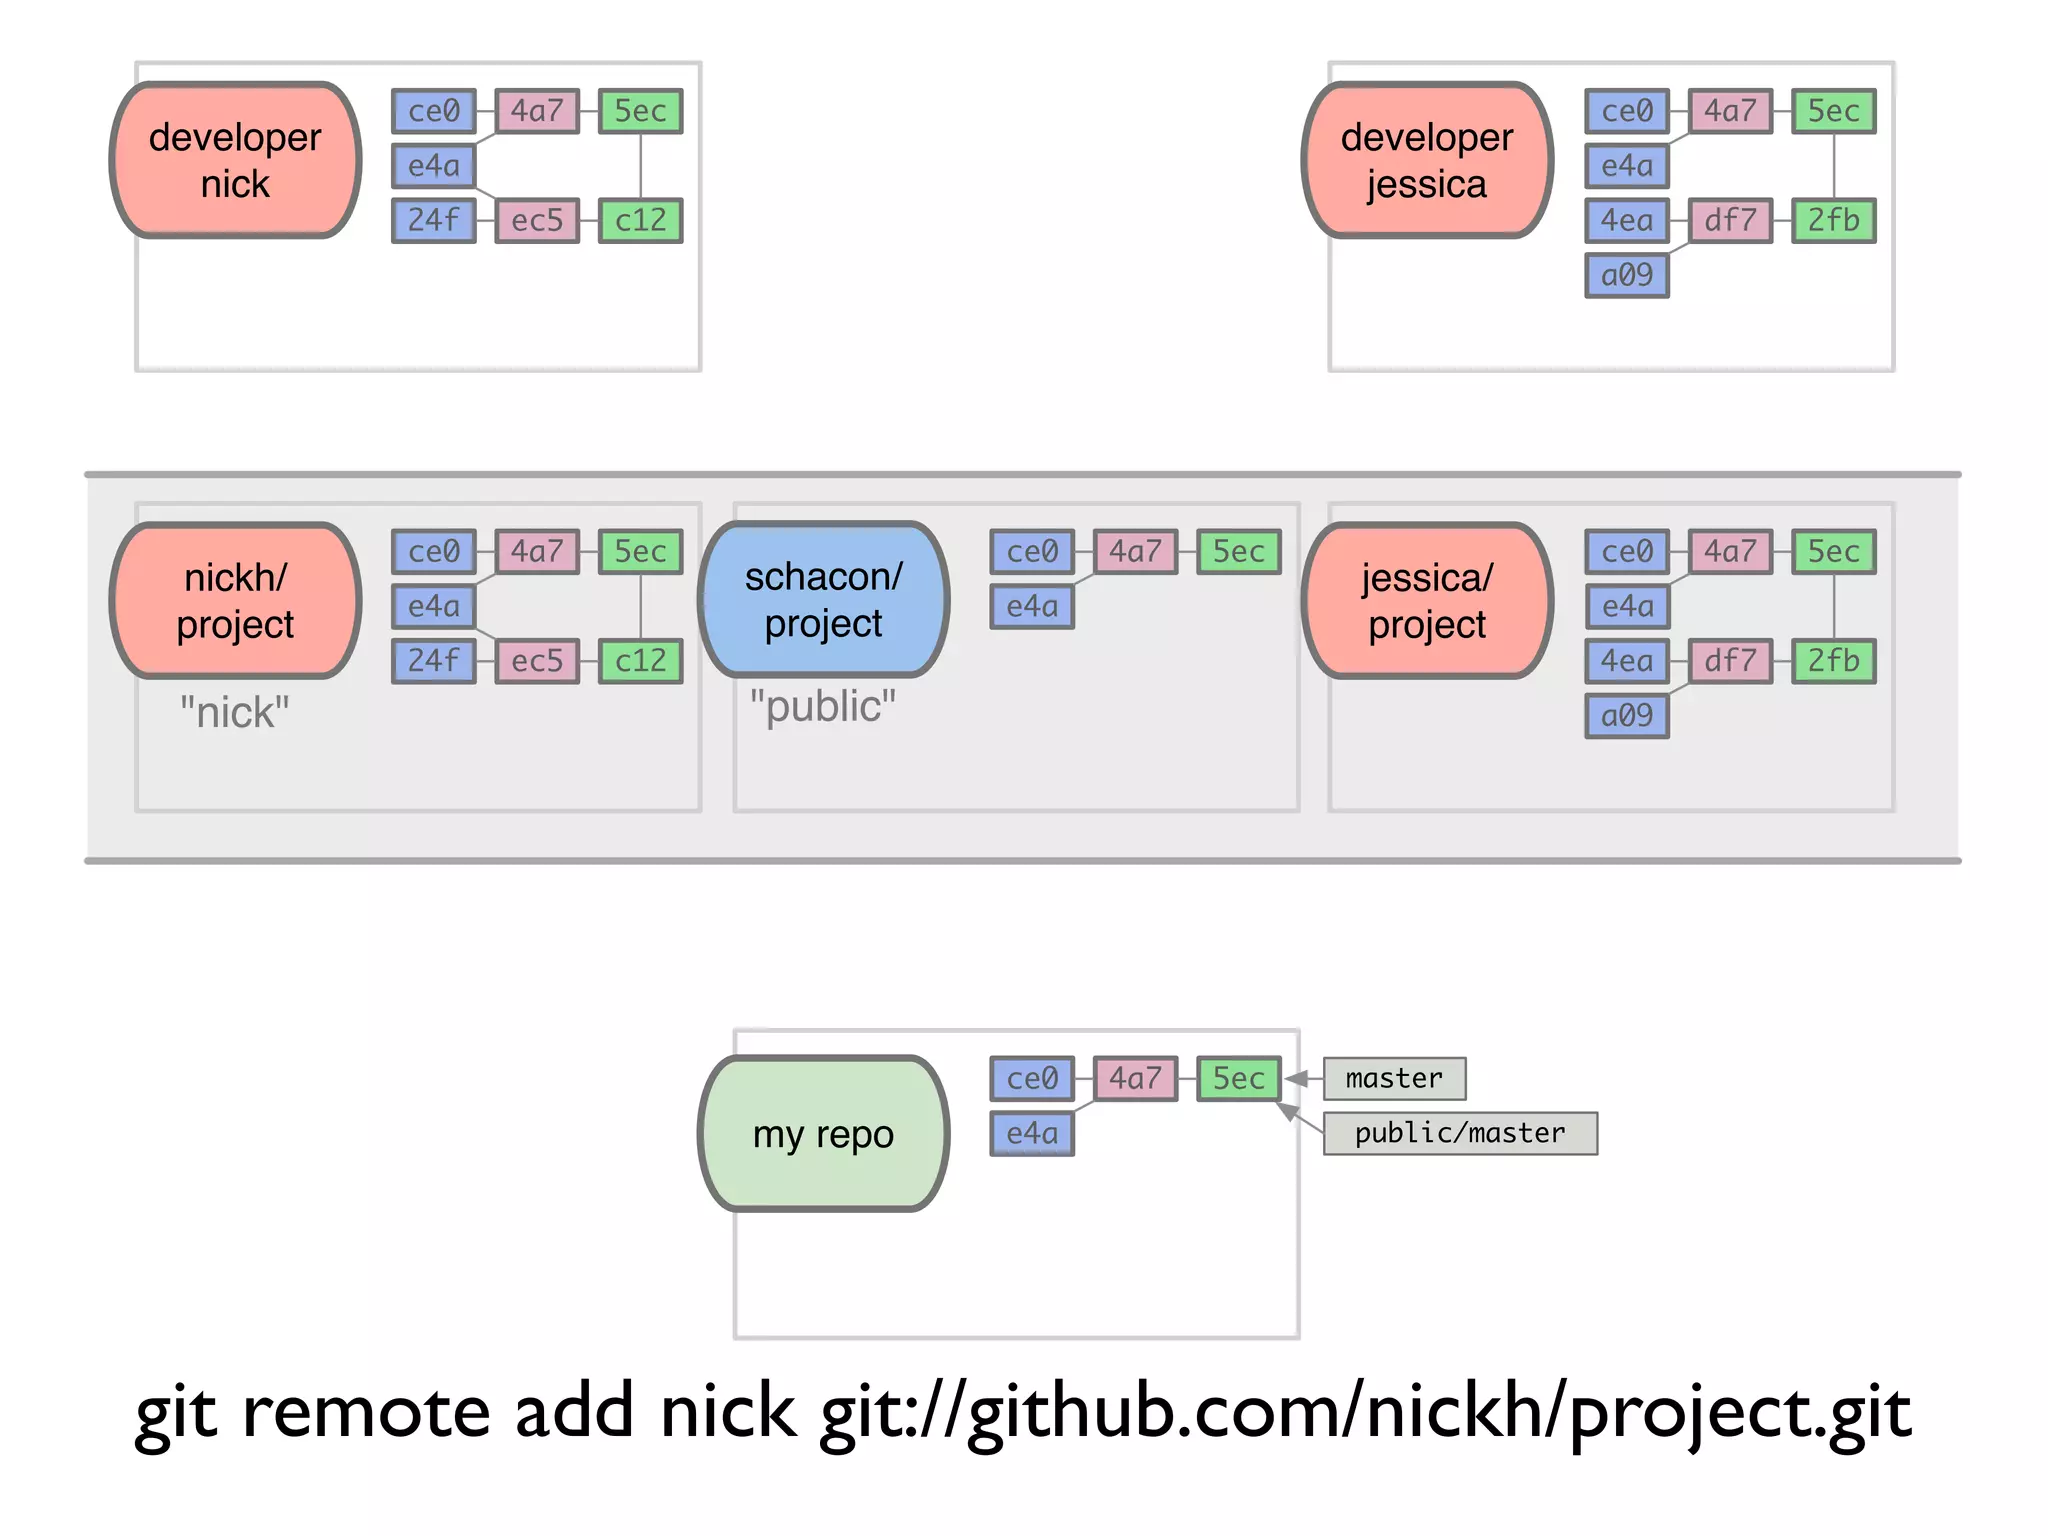Click 4a7 commit in developer nick box
Screen dimensions: 2048x1536
[537, 110]
